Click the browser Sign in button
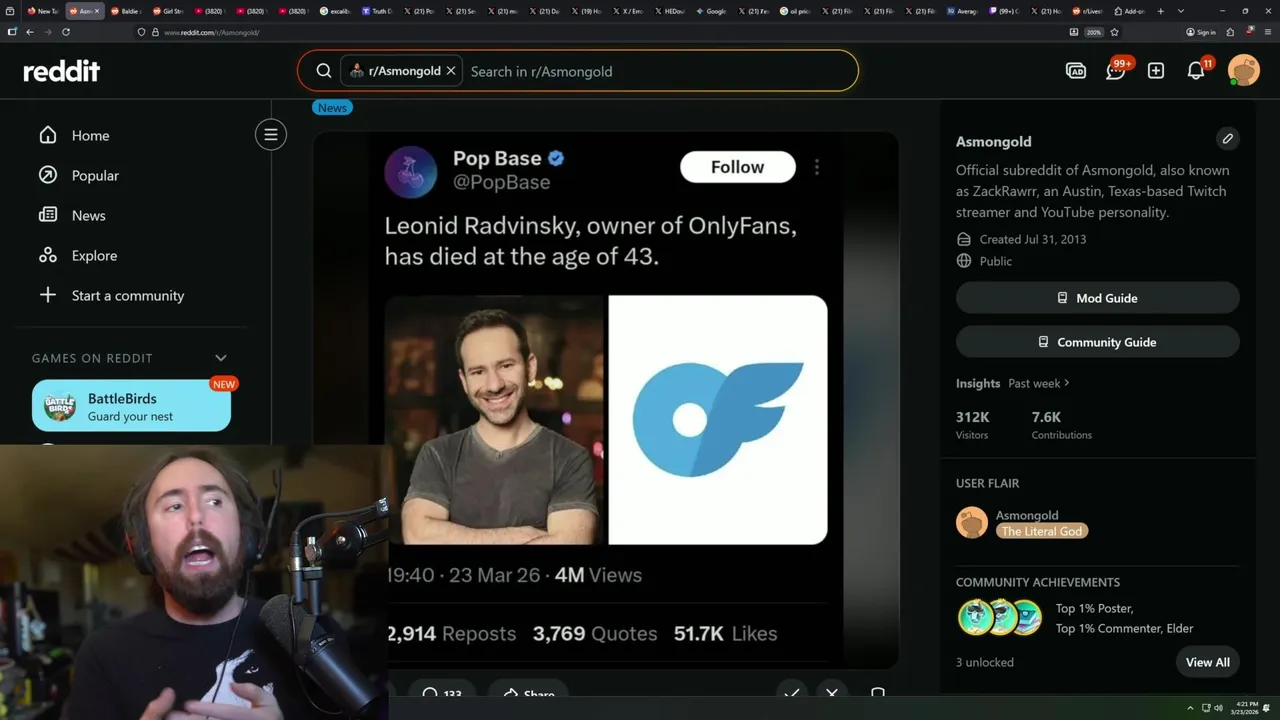Image resolution: width=1280 pixels, height=720 pixels. [x=1200, y=32]
